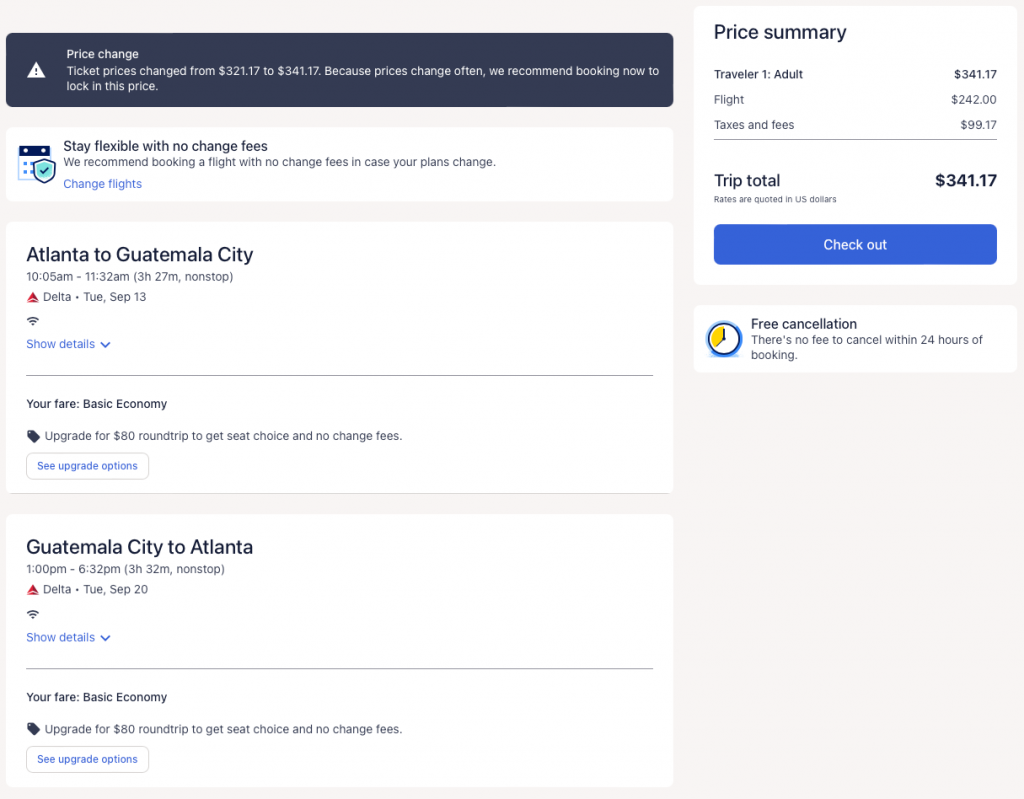Click the chevron beside the return flight Show details
Image resolution: width=1024 pixels, height=799 pixels.
pyautogui.click(x=105, y=638)
